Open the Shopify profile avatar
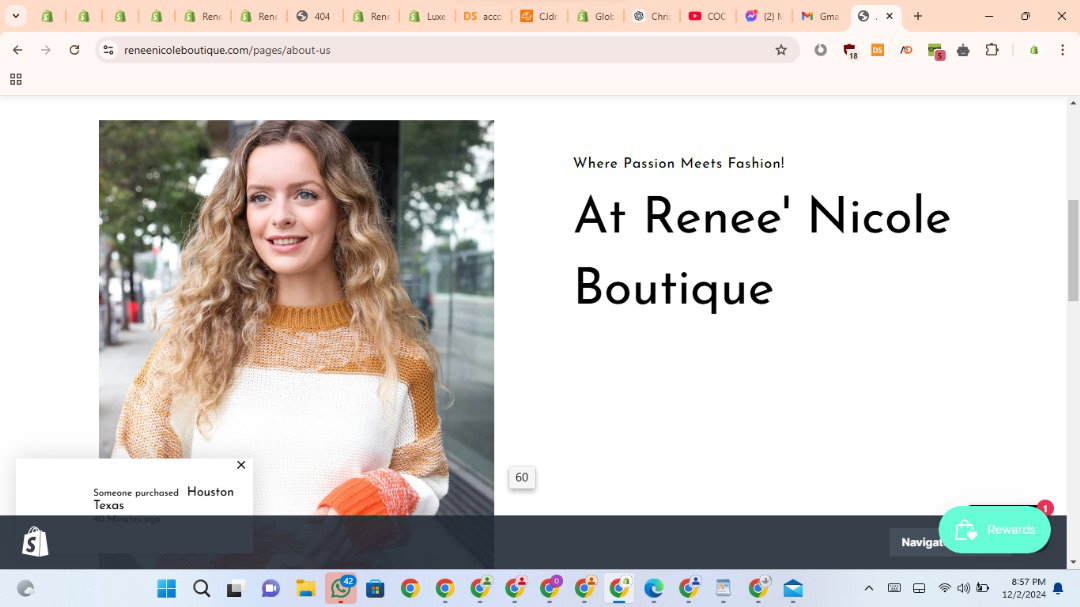This screenshot has height=607, width=1080. click(1034, 50)
